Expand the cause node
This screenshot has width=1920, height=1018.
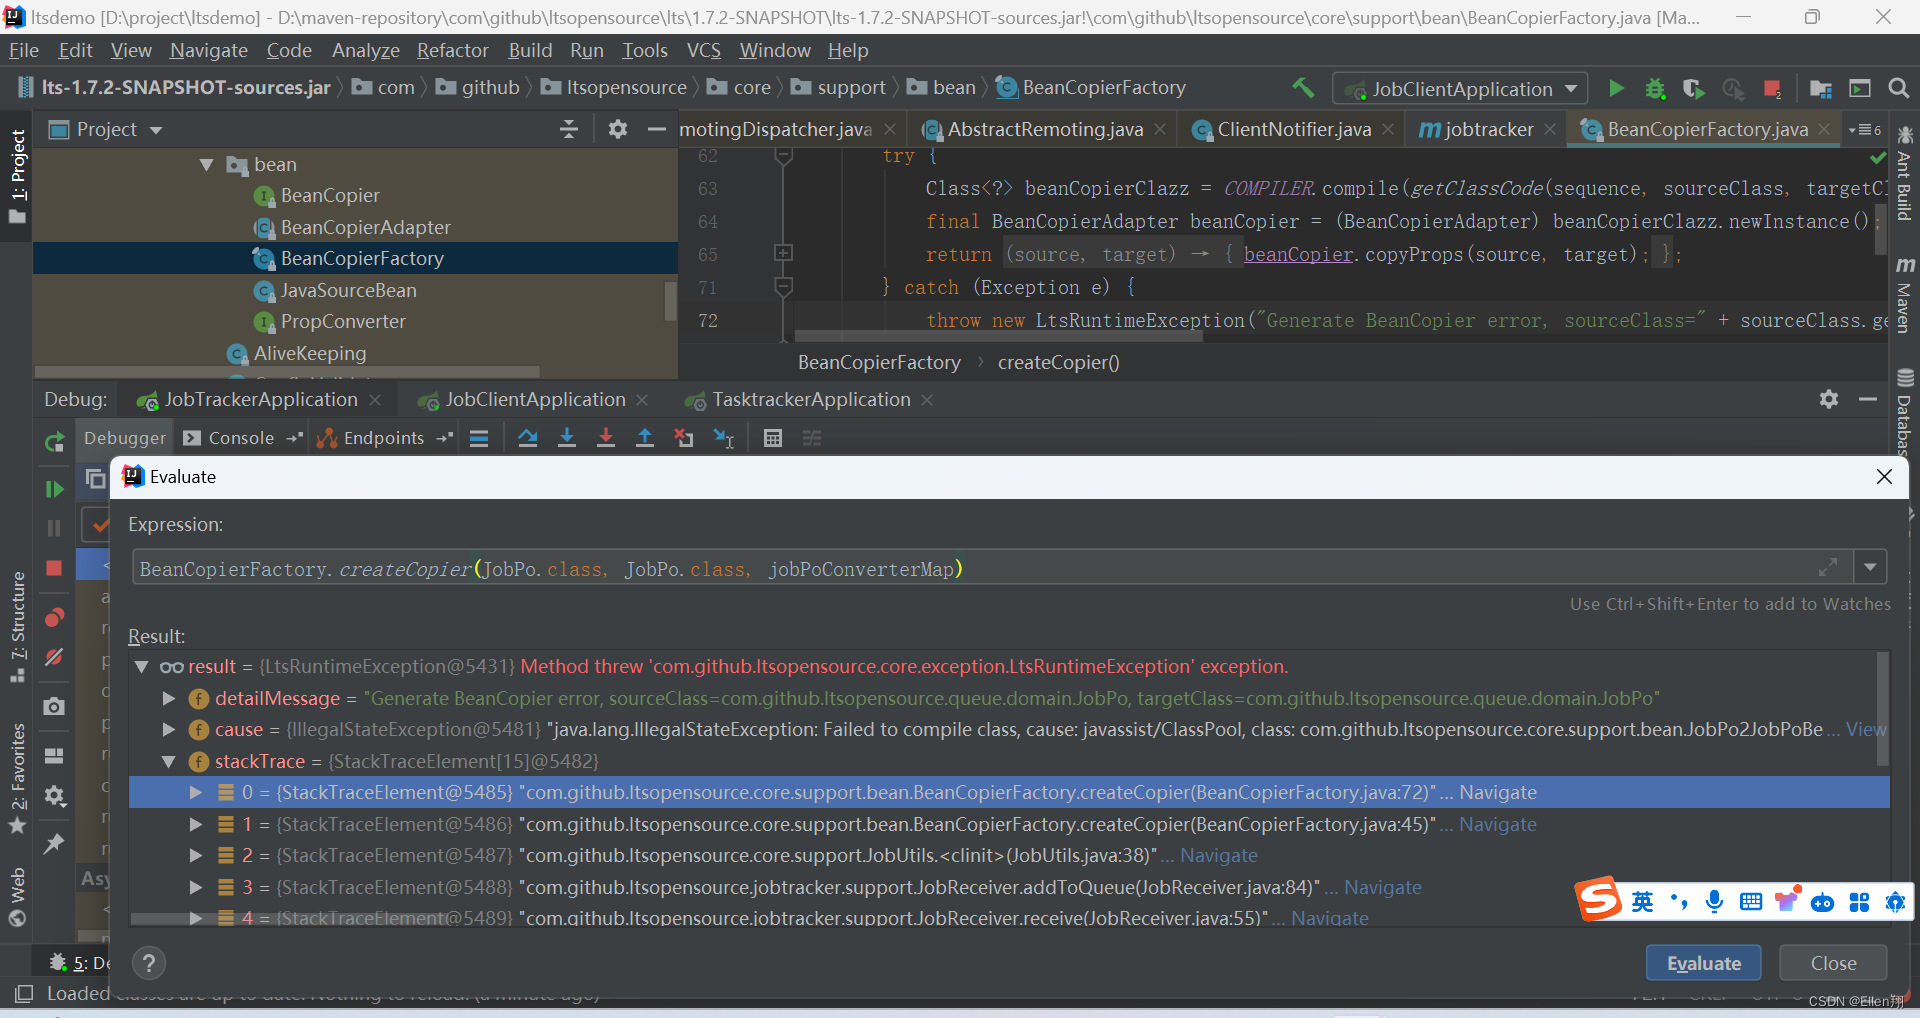point(168,730)
